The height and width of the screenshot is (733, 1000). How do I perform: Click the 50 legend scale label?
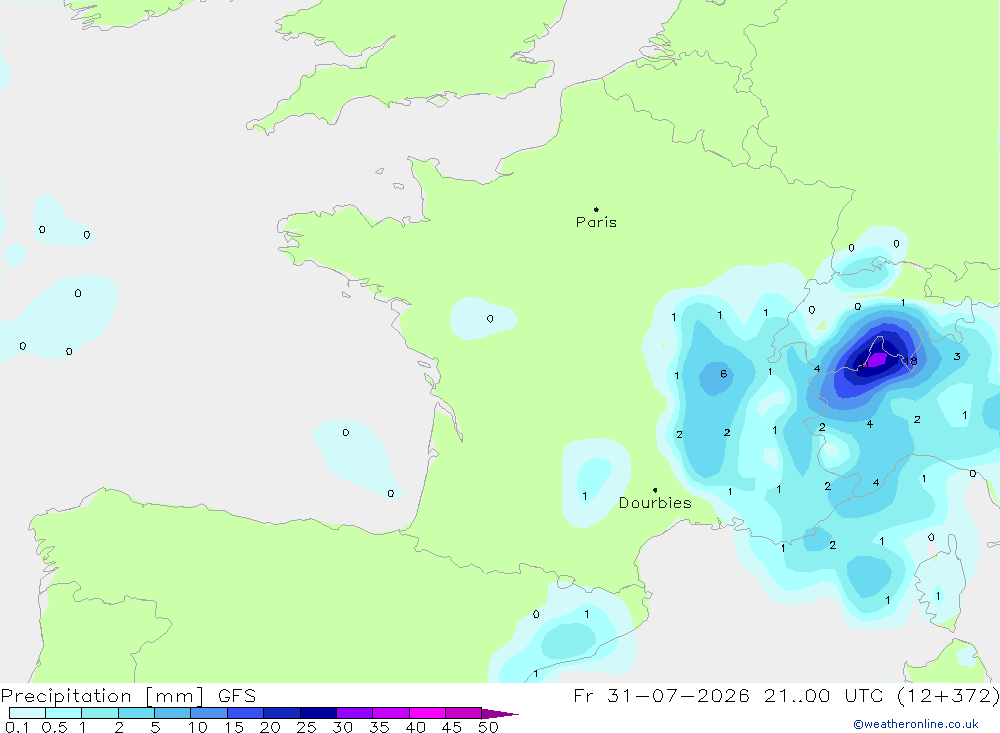click(488, 727)
